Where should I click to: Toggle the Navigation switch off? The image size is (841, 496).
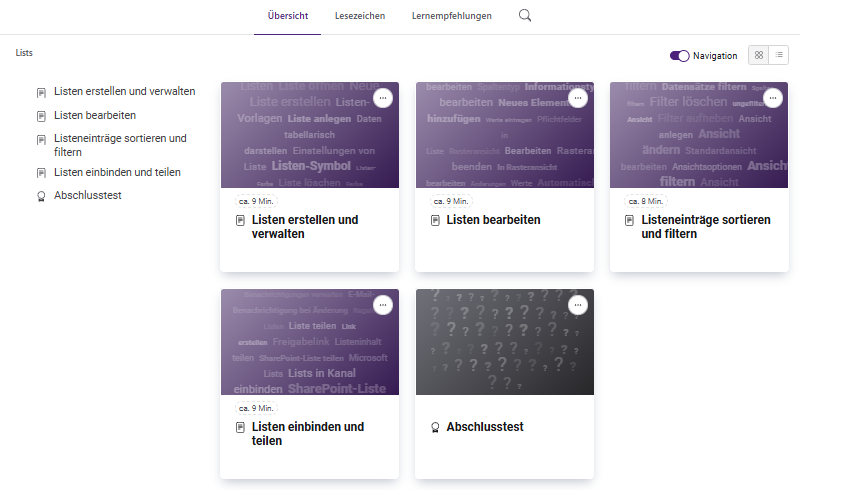tap(680, 56)
